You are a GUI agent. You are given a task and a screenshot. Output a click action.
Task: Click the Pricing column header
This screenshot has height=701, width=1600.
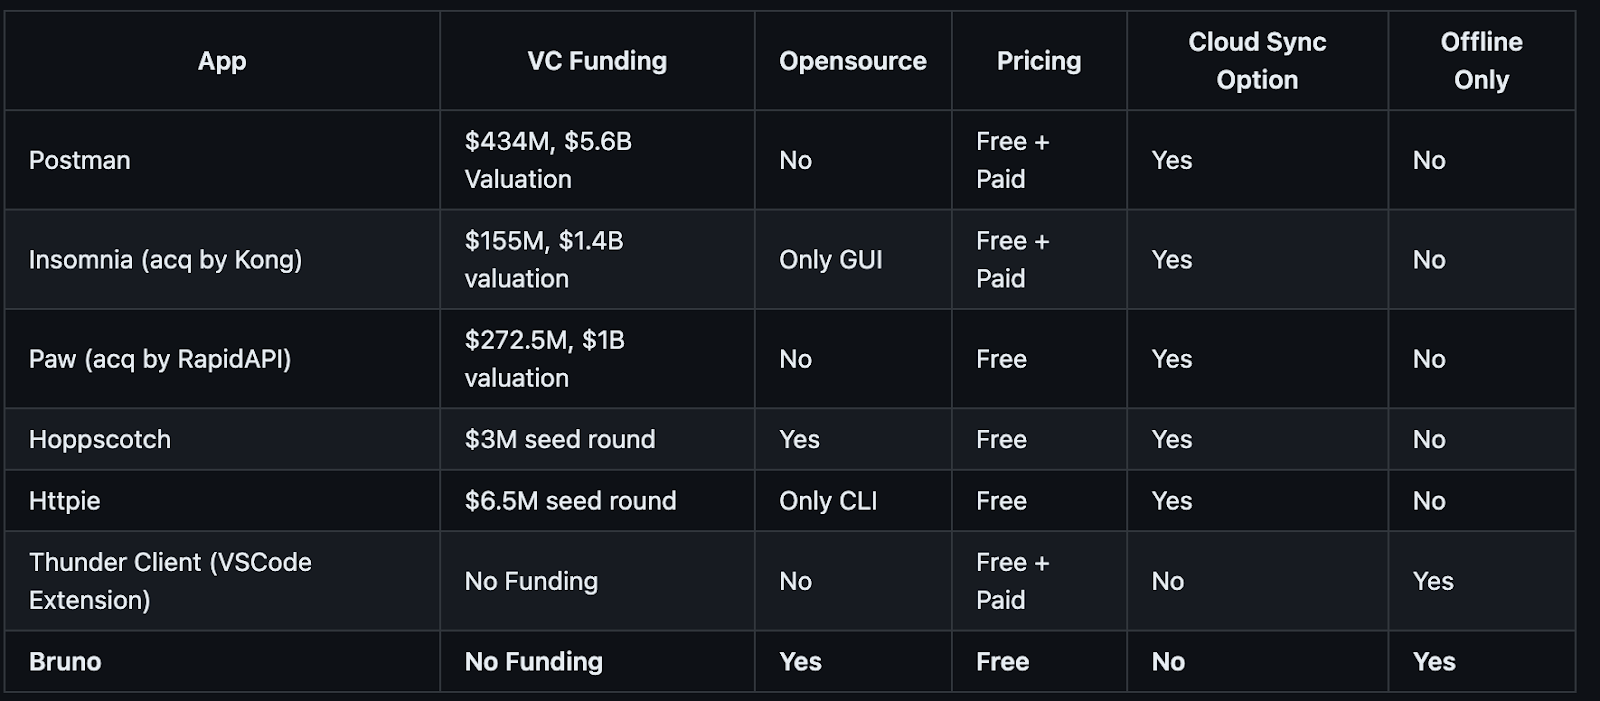coord(1039,61)
